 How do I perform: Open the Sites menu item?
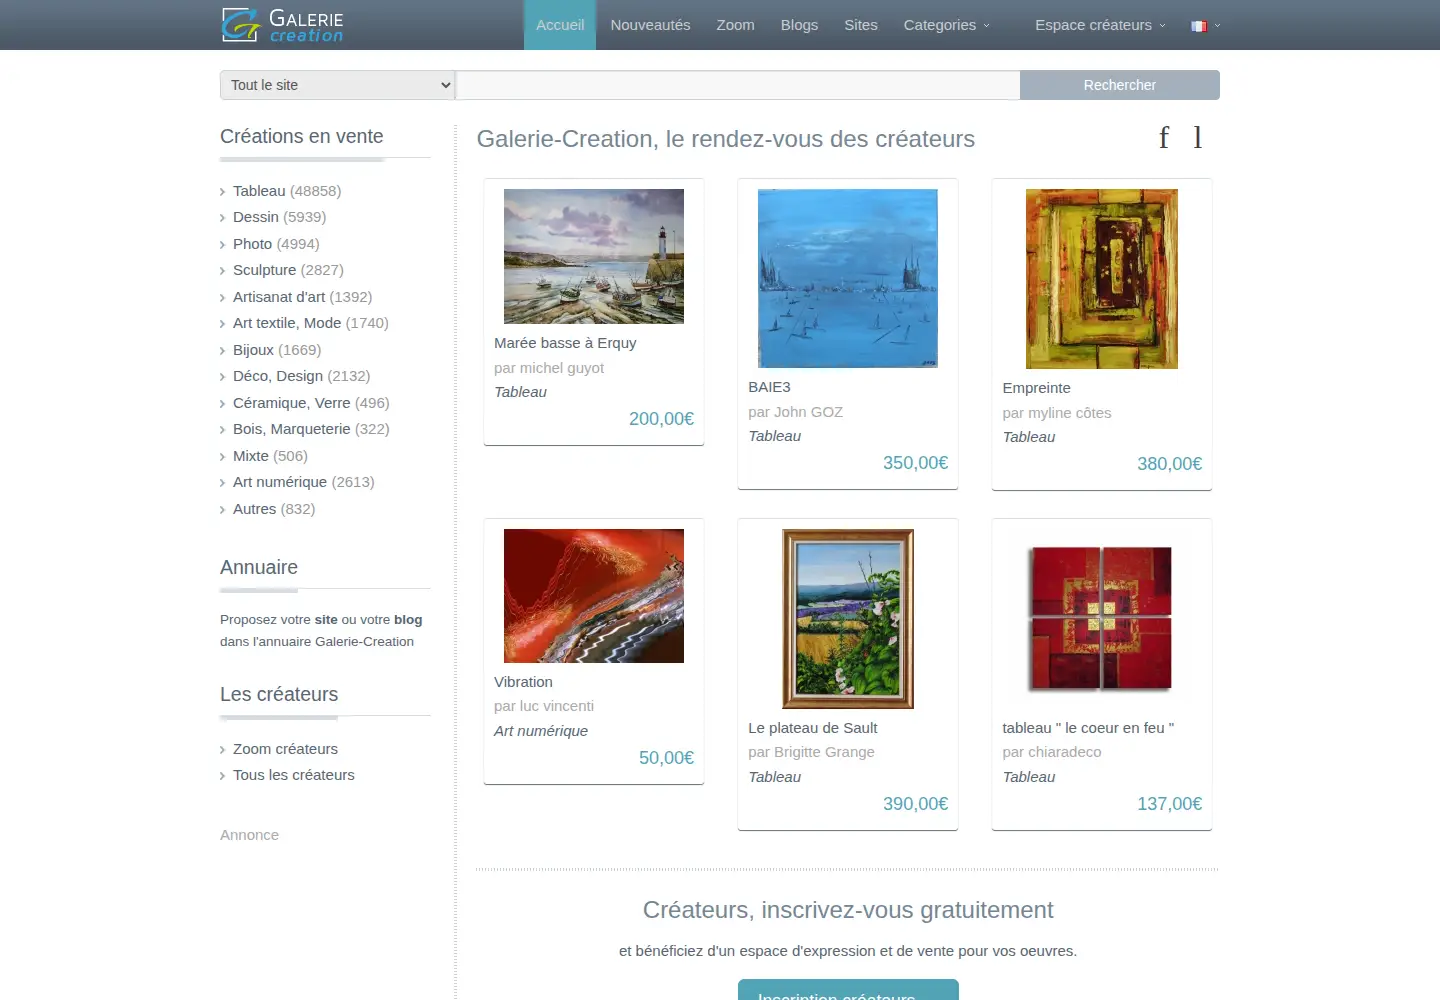point(861,25)
